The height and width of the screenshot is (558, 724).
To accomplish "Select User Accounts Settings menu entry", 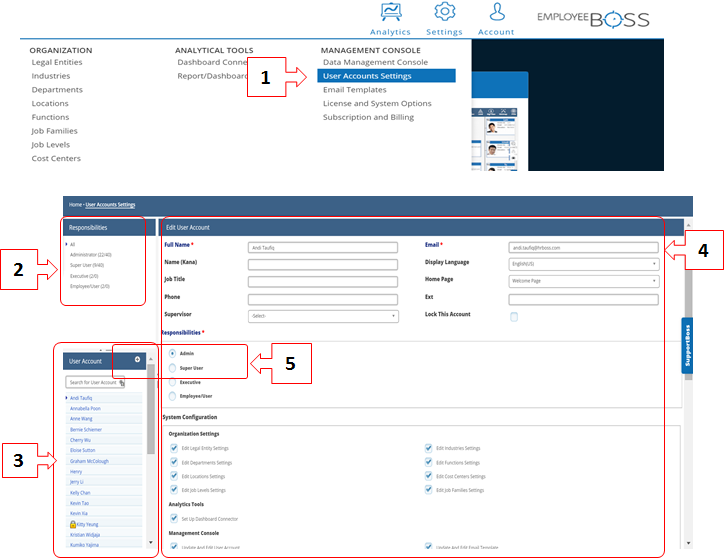I will pos(386,76).
